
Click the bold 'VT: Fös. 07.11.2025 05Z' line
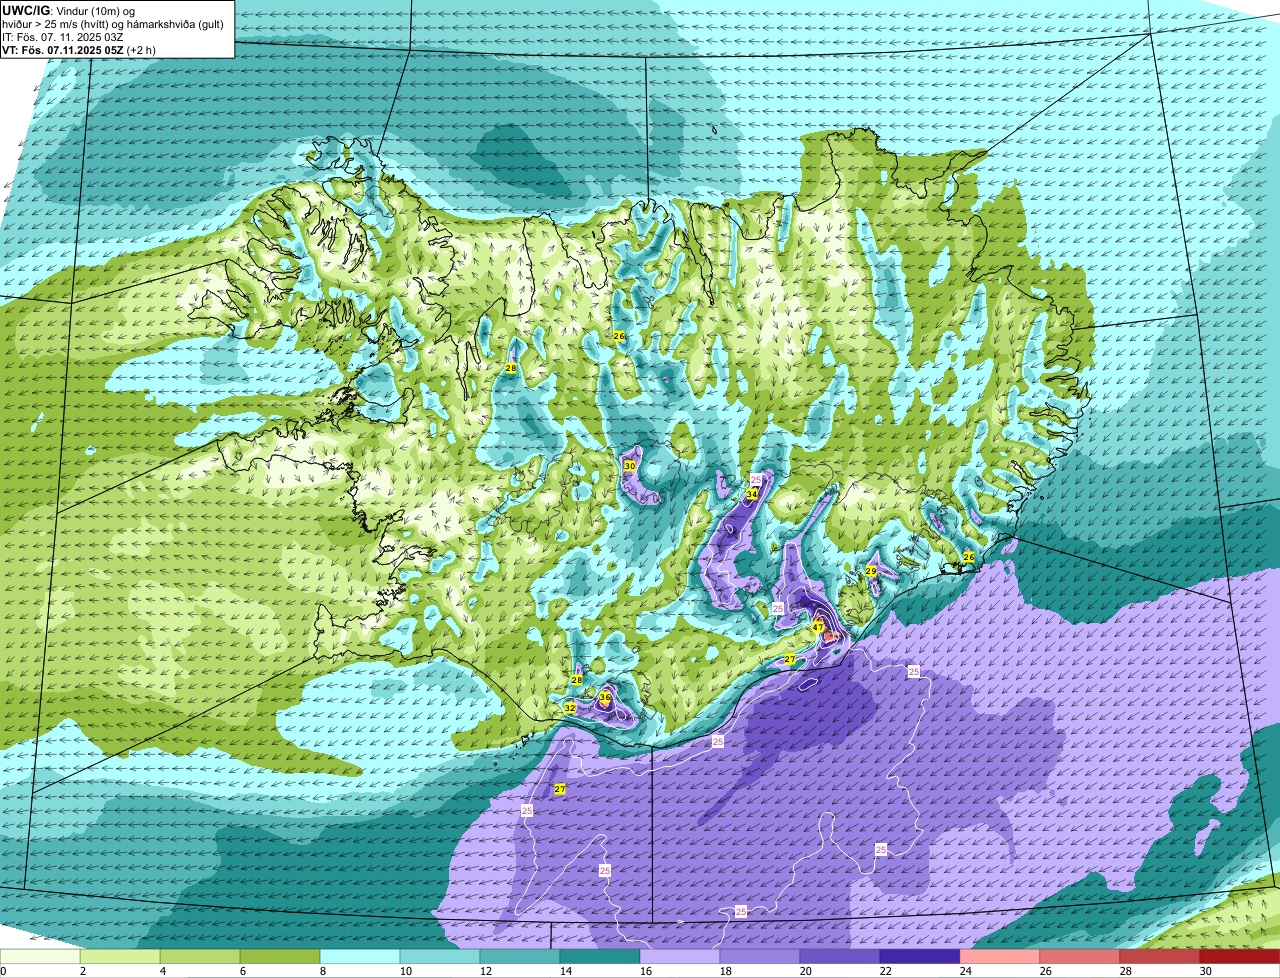pos(63,50)
